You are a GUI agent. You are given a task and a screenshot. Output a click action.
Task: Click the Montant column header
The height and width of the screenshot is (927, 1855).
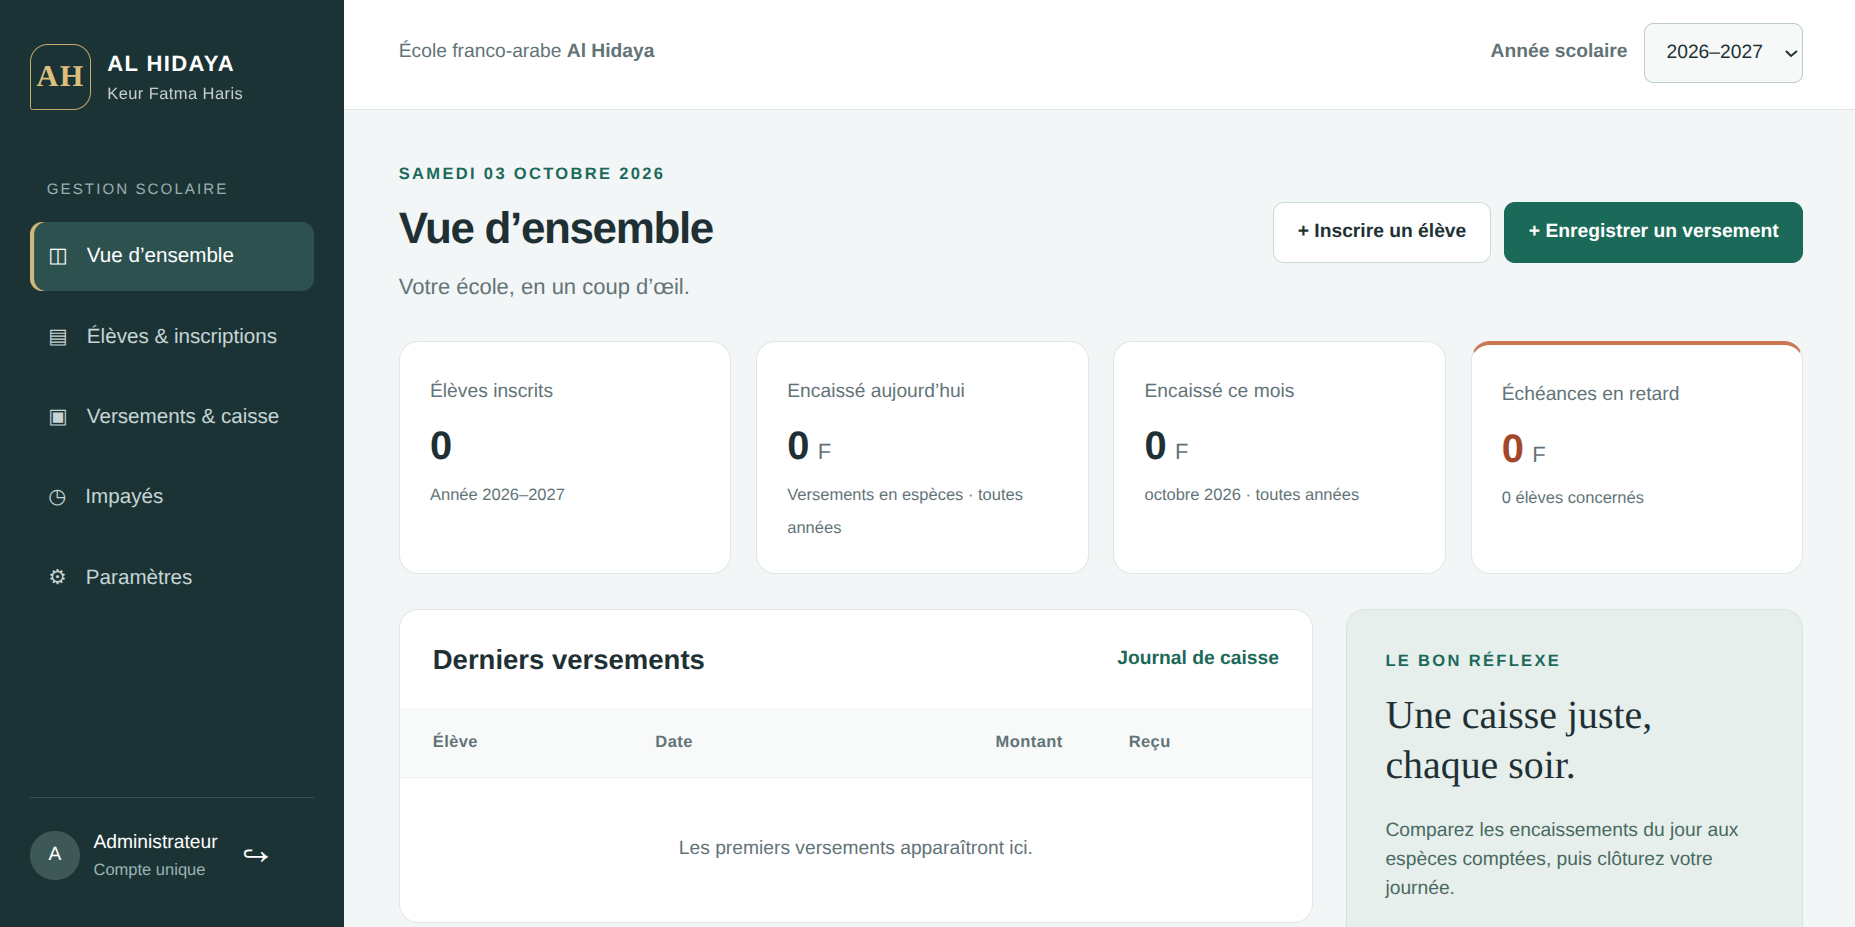point(1028,742)
